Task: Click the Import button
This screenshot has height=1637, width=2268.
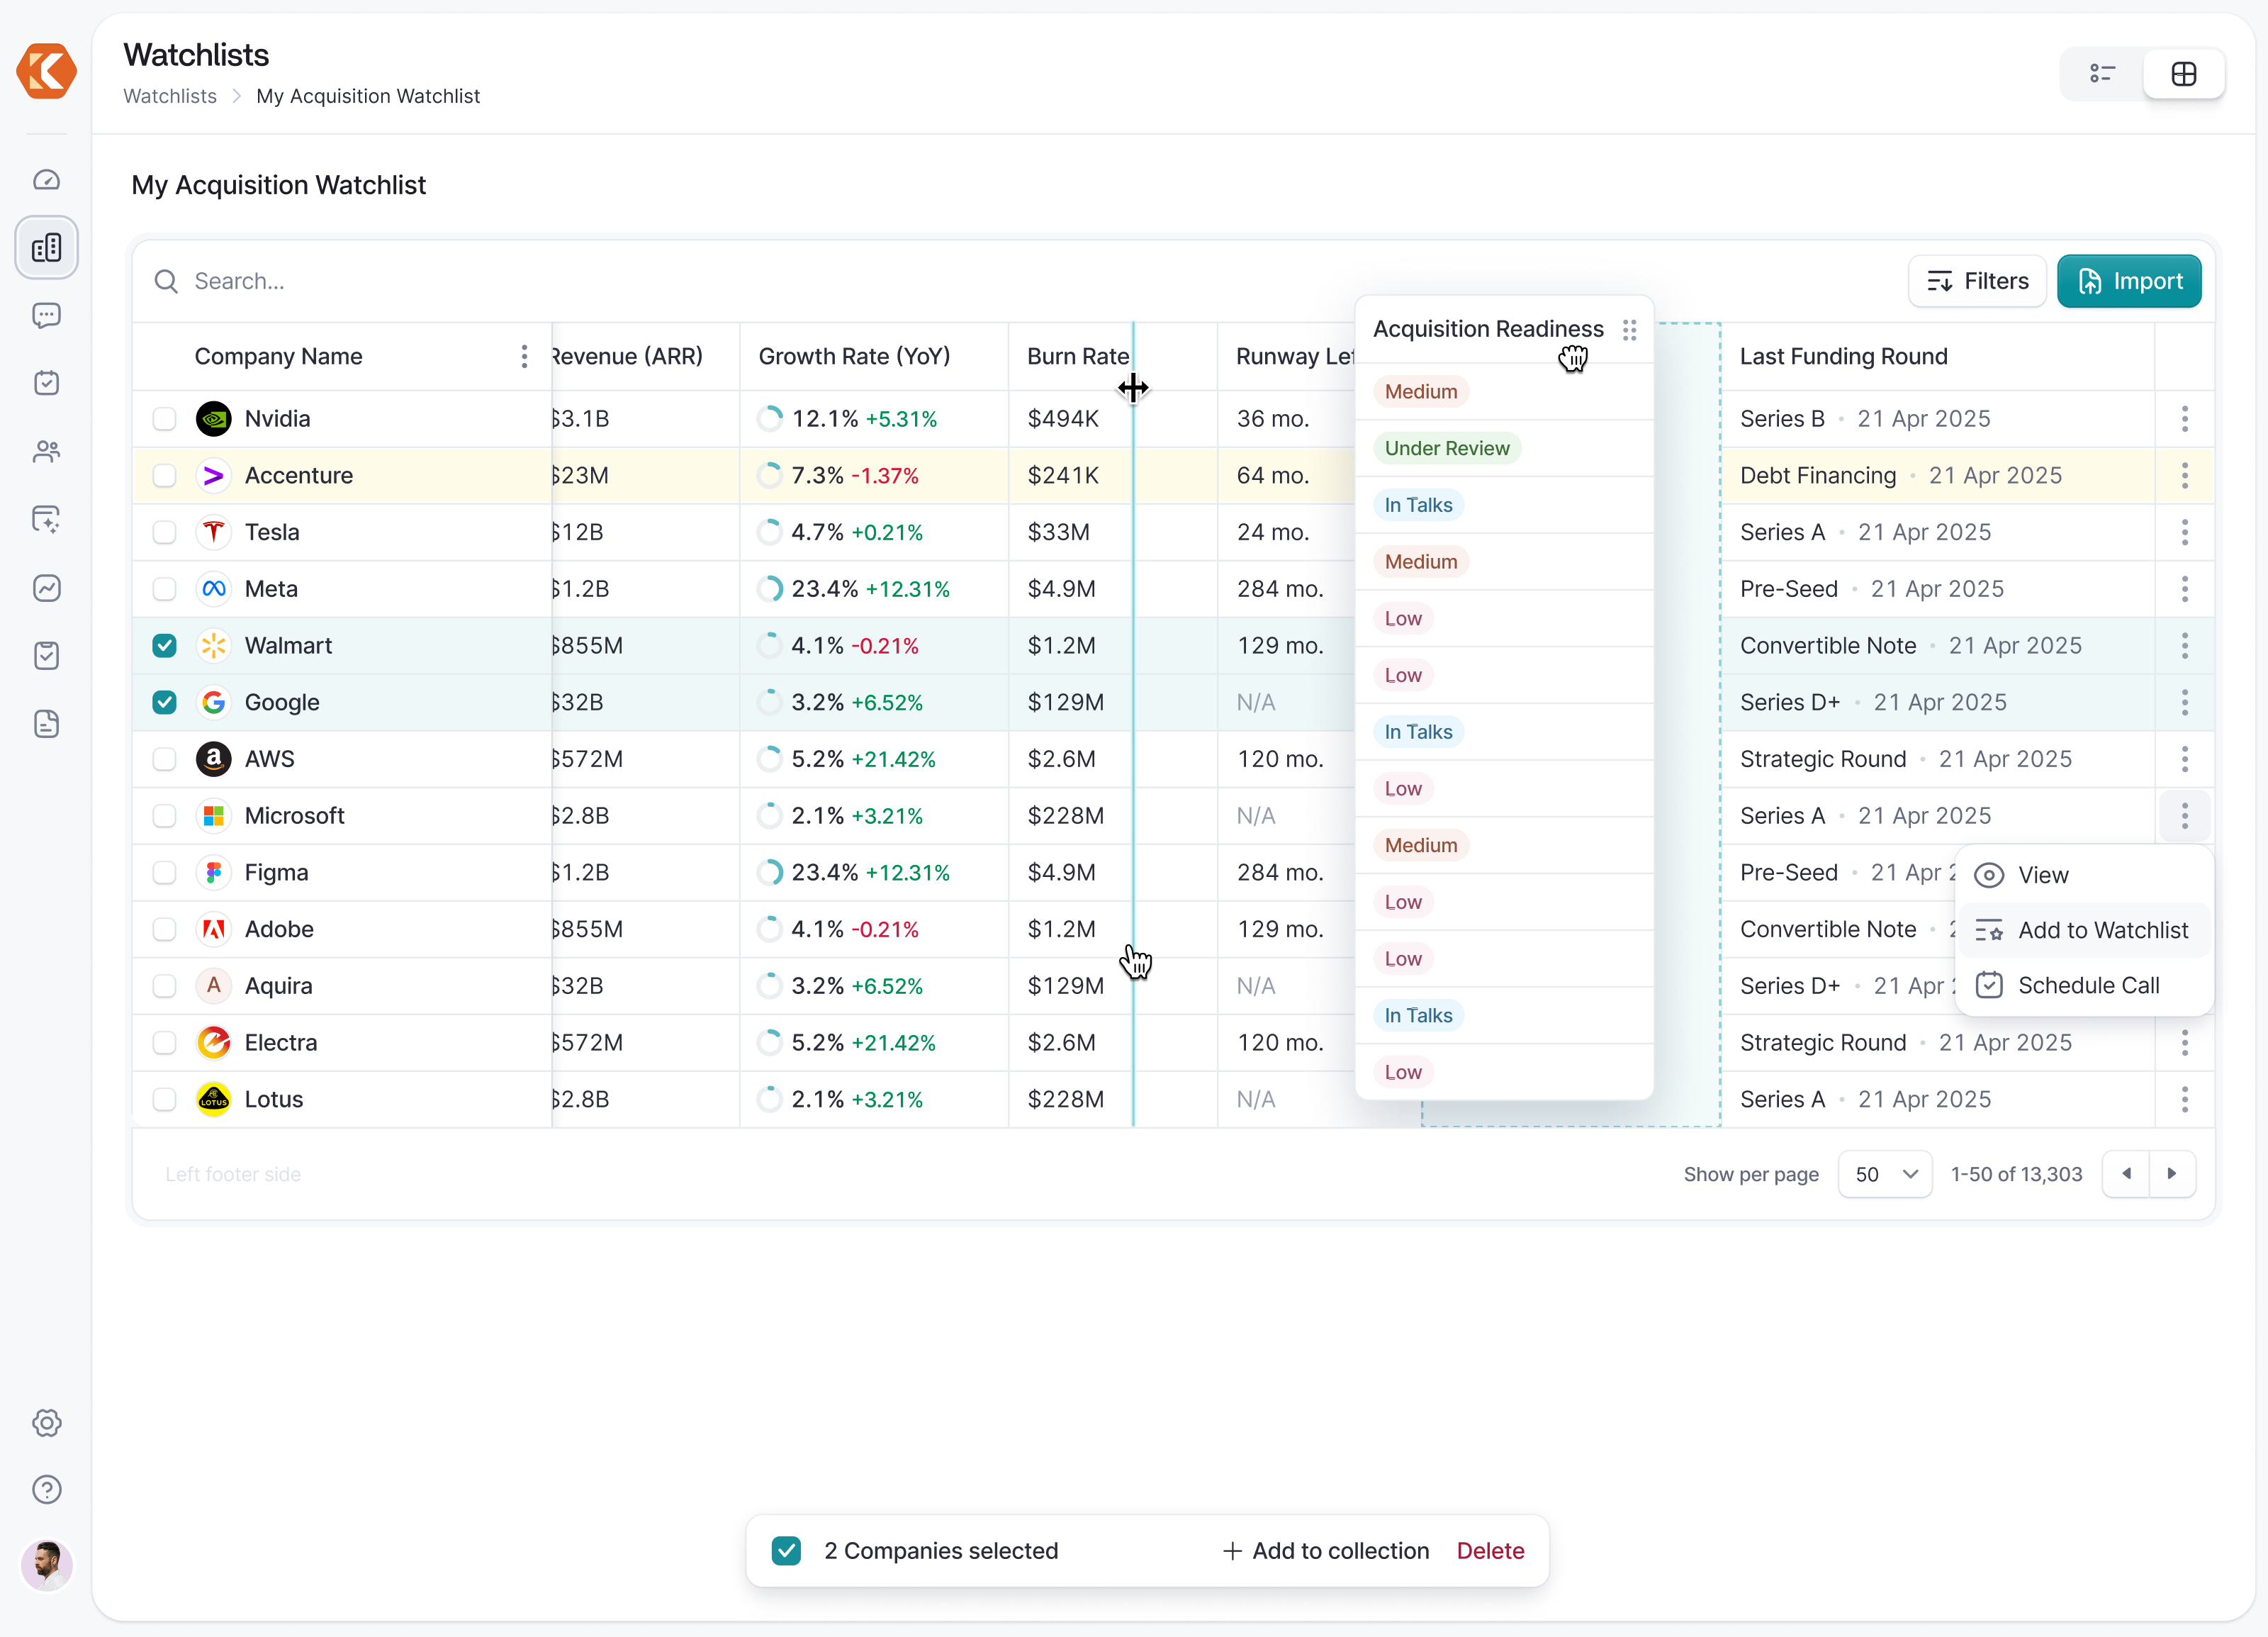Action: coord(2129,281)
